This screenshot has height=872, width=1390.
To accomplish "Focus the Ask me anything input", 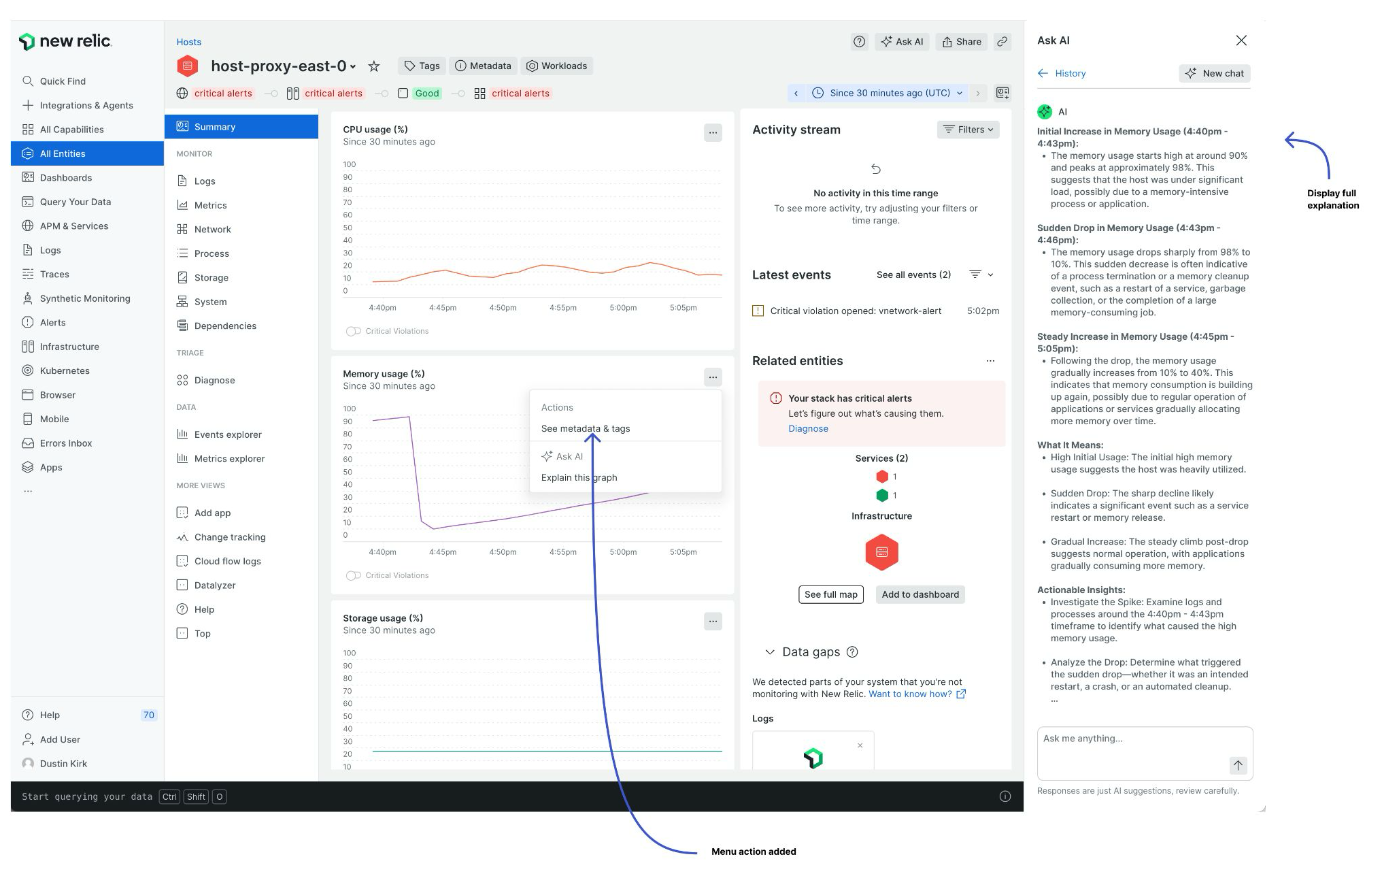I will 1145,752.
